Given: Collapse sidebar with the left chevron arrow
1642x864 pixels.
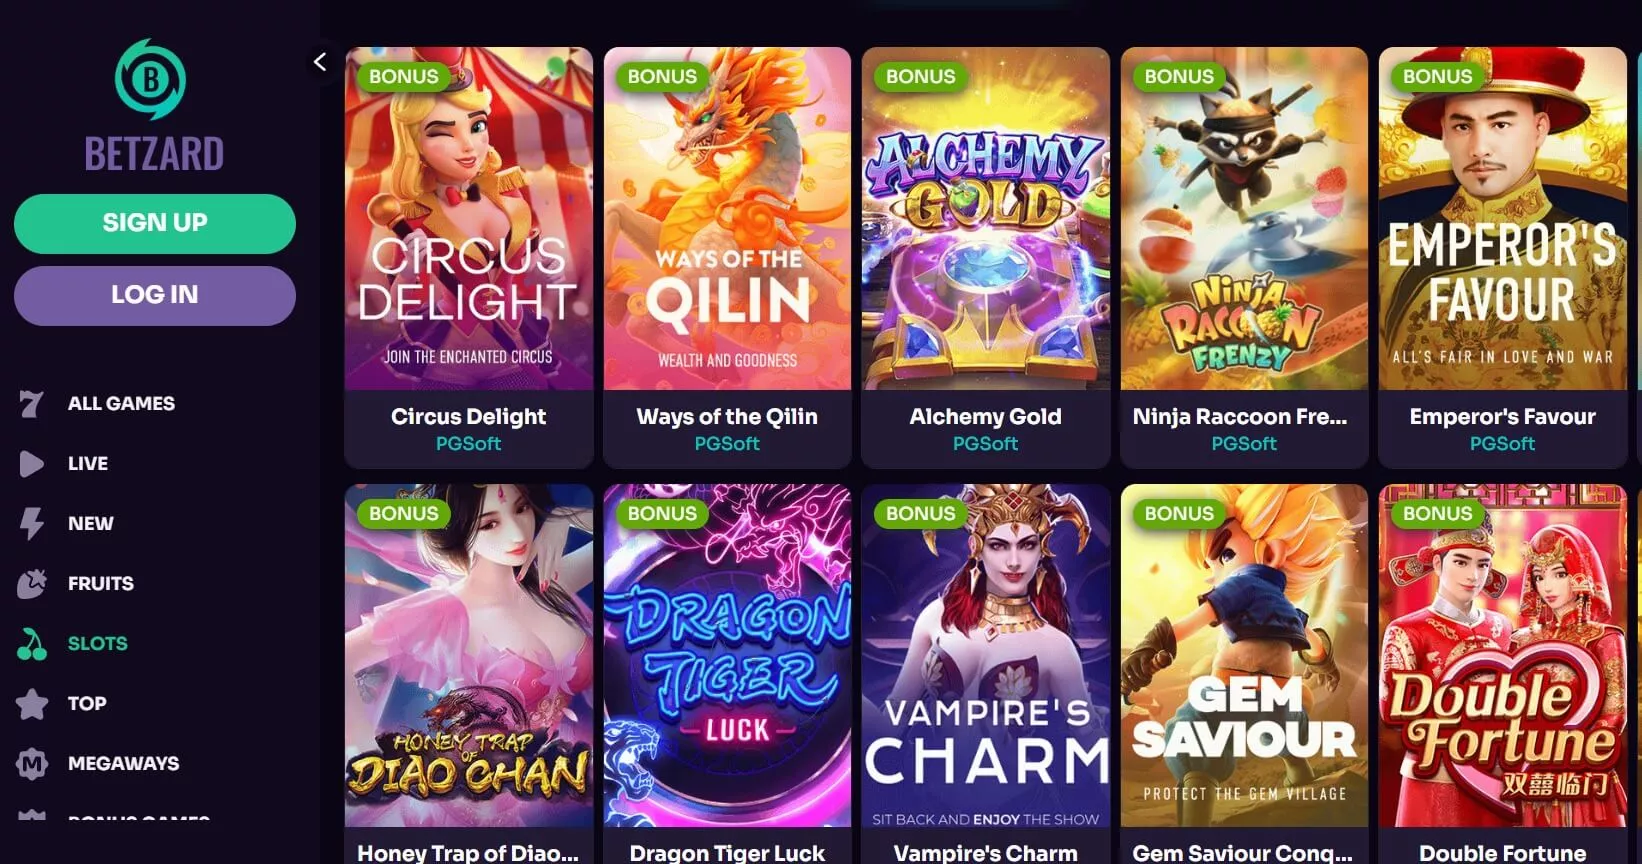Looking at the screenshot, I should click(x=320, y=62).
